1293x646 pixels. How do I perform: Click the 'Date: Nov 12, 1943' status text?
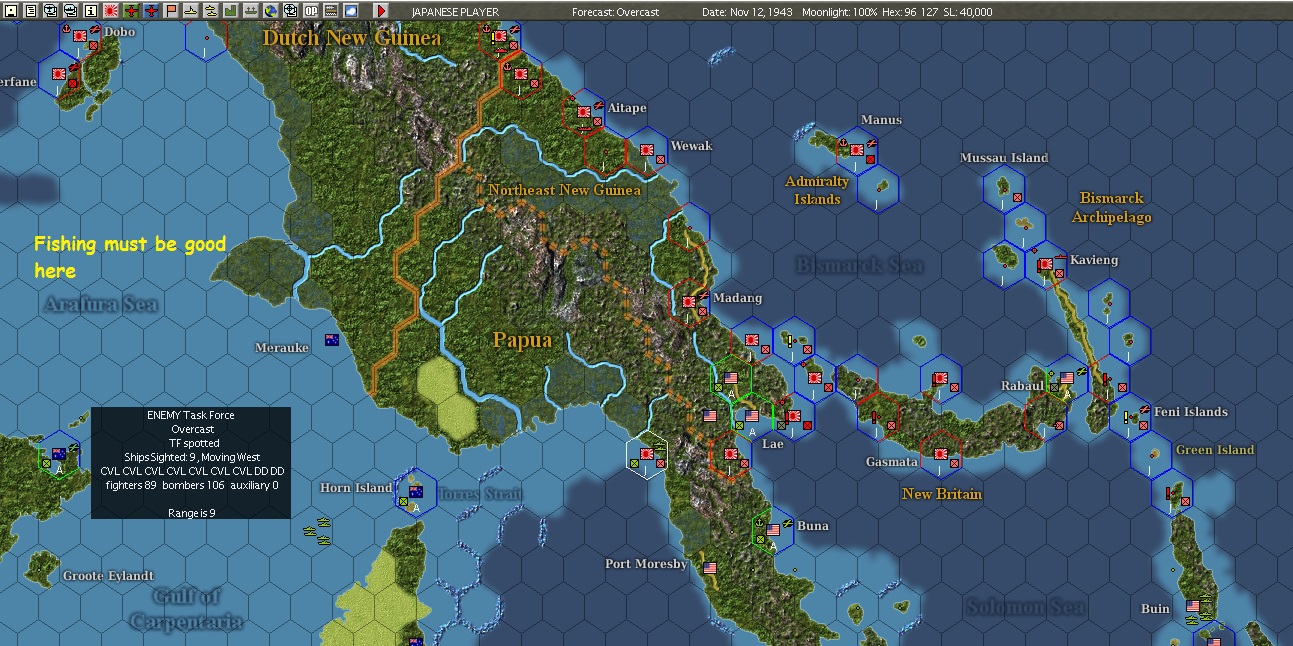[x=747, y=11]
